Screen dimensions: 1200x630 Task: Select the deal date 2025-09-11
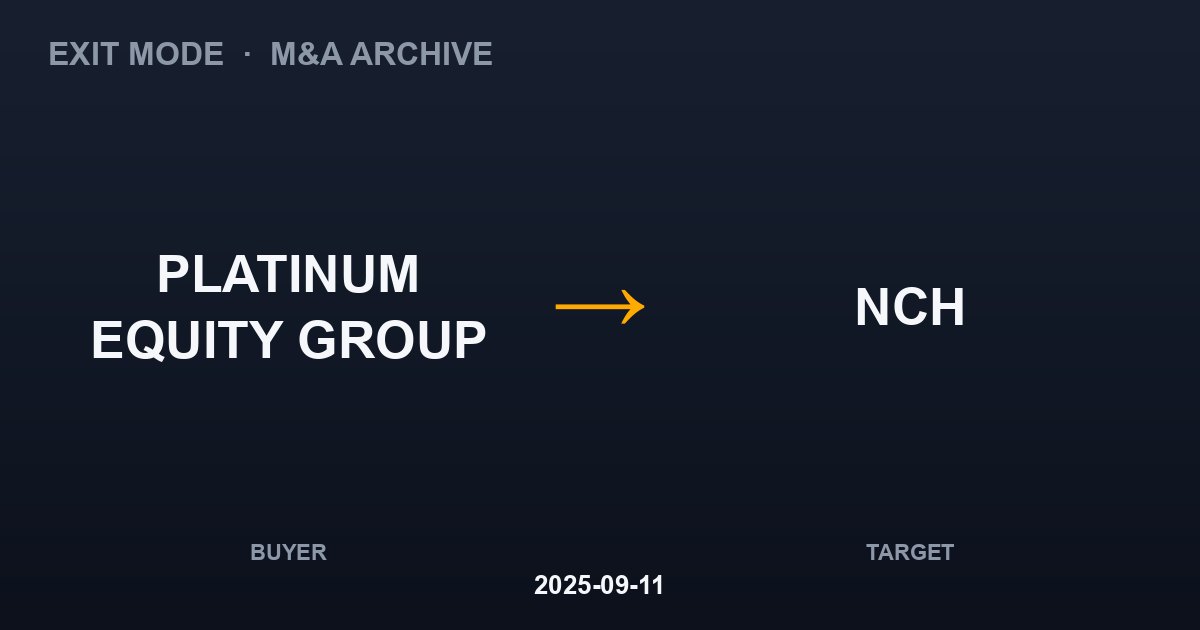point(599,585)
